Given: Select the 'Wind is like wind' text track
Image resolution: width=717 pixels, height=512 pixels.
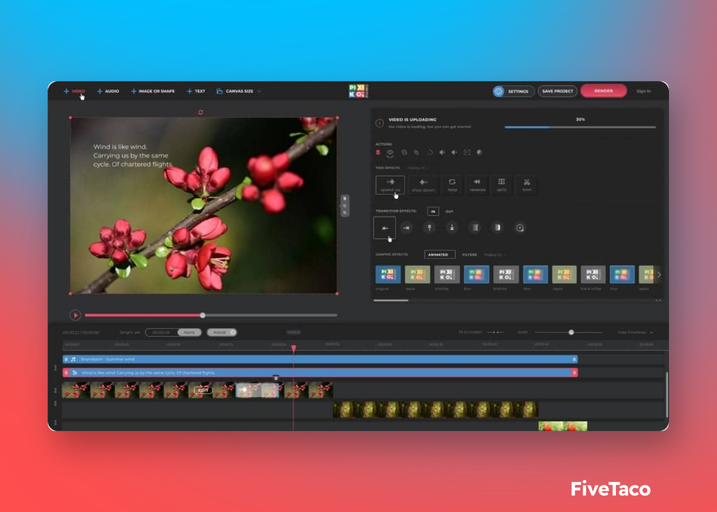Looking at the screenshot, I should (x=320, y=373).
